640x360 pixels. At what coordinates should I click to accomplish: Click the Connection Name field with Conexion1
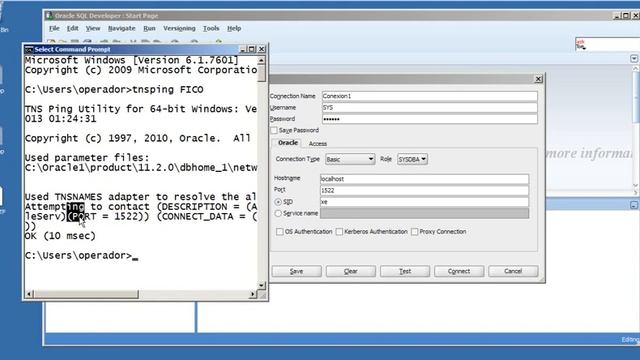point(429,96)
